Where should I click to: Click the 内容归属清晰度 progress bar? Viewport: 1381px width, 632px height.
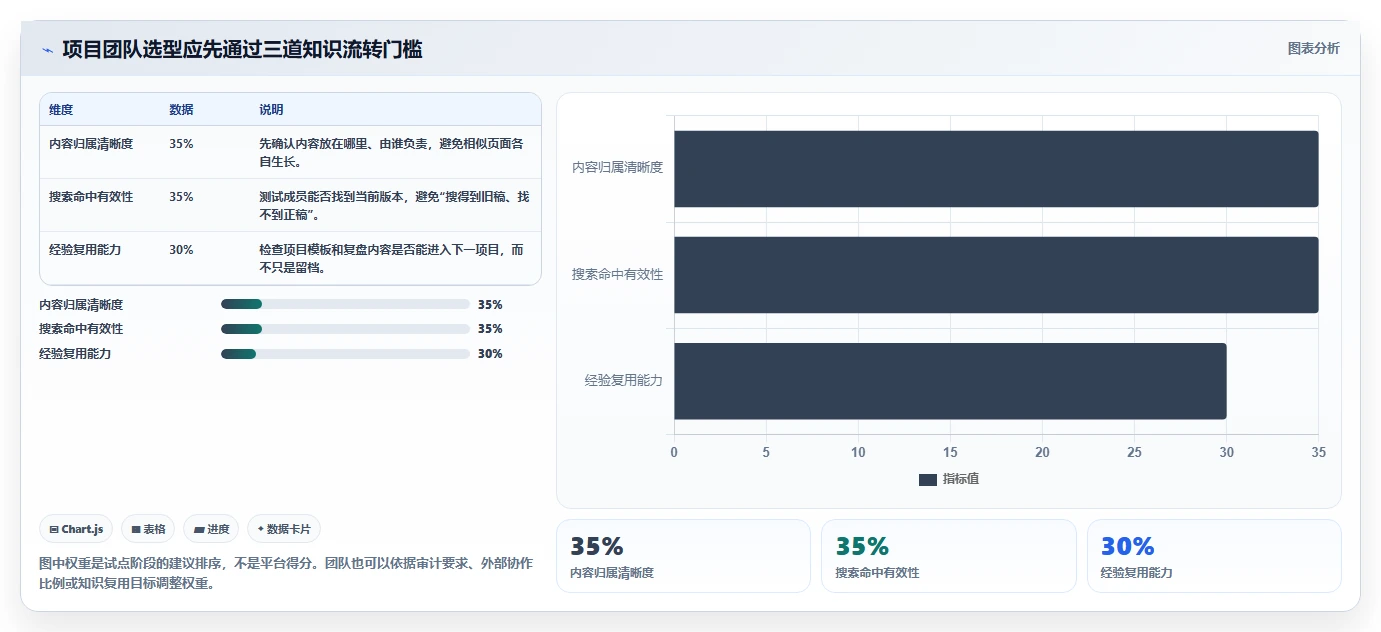(345, 304)
